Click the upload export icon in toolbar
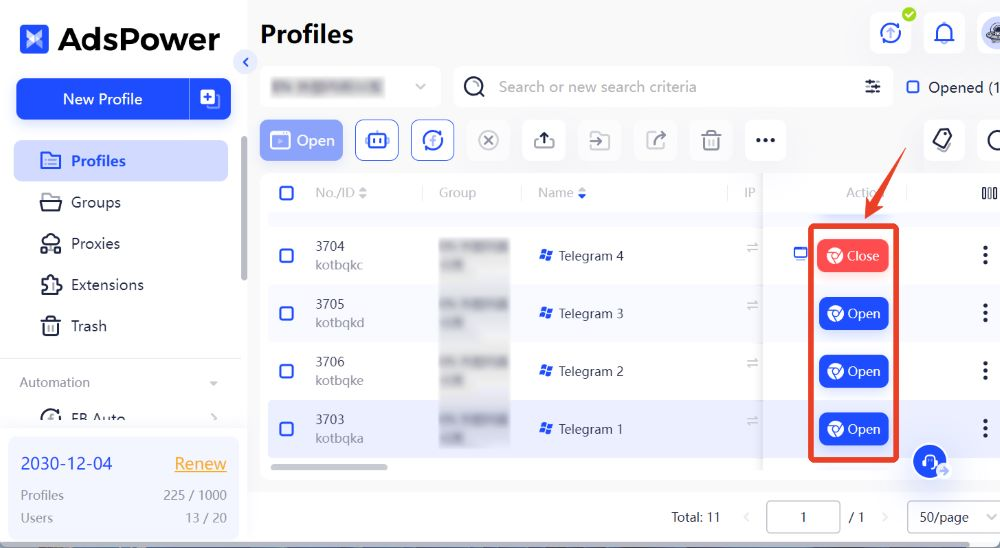1000x548 pixels. 544,141
